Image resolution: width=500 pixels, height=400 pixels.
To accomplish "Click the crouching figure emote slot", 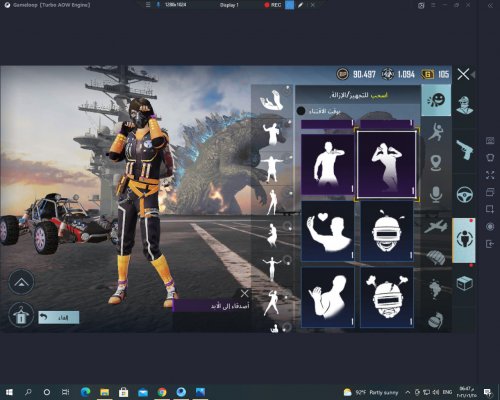I will 273,235.
